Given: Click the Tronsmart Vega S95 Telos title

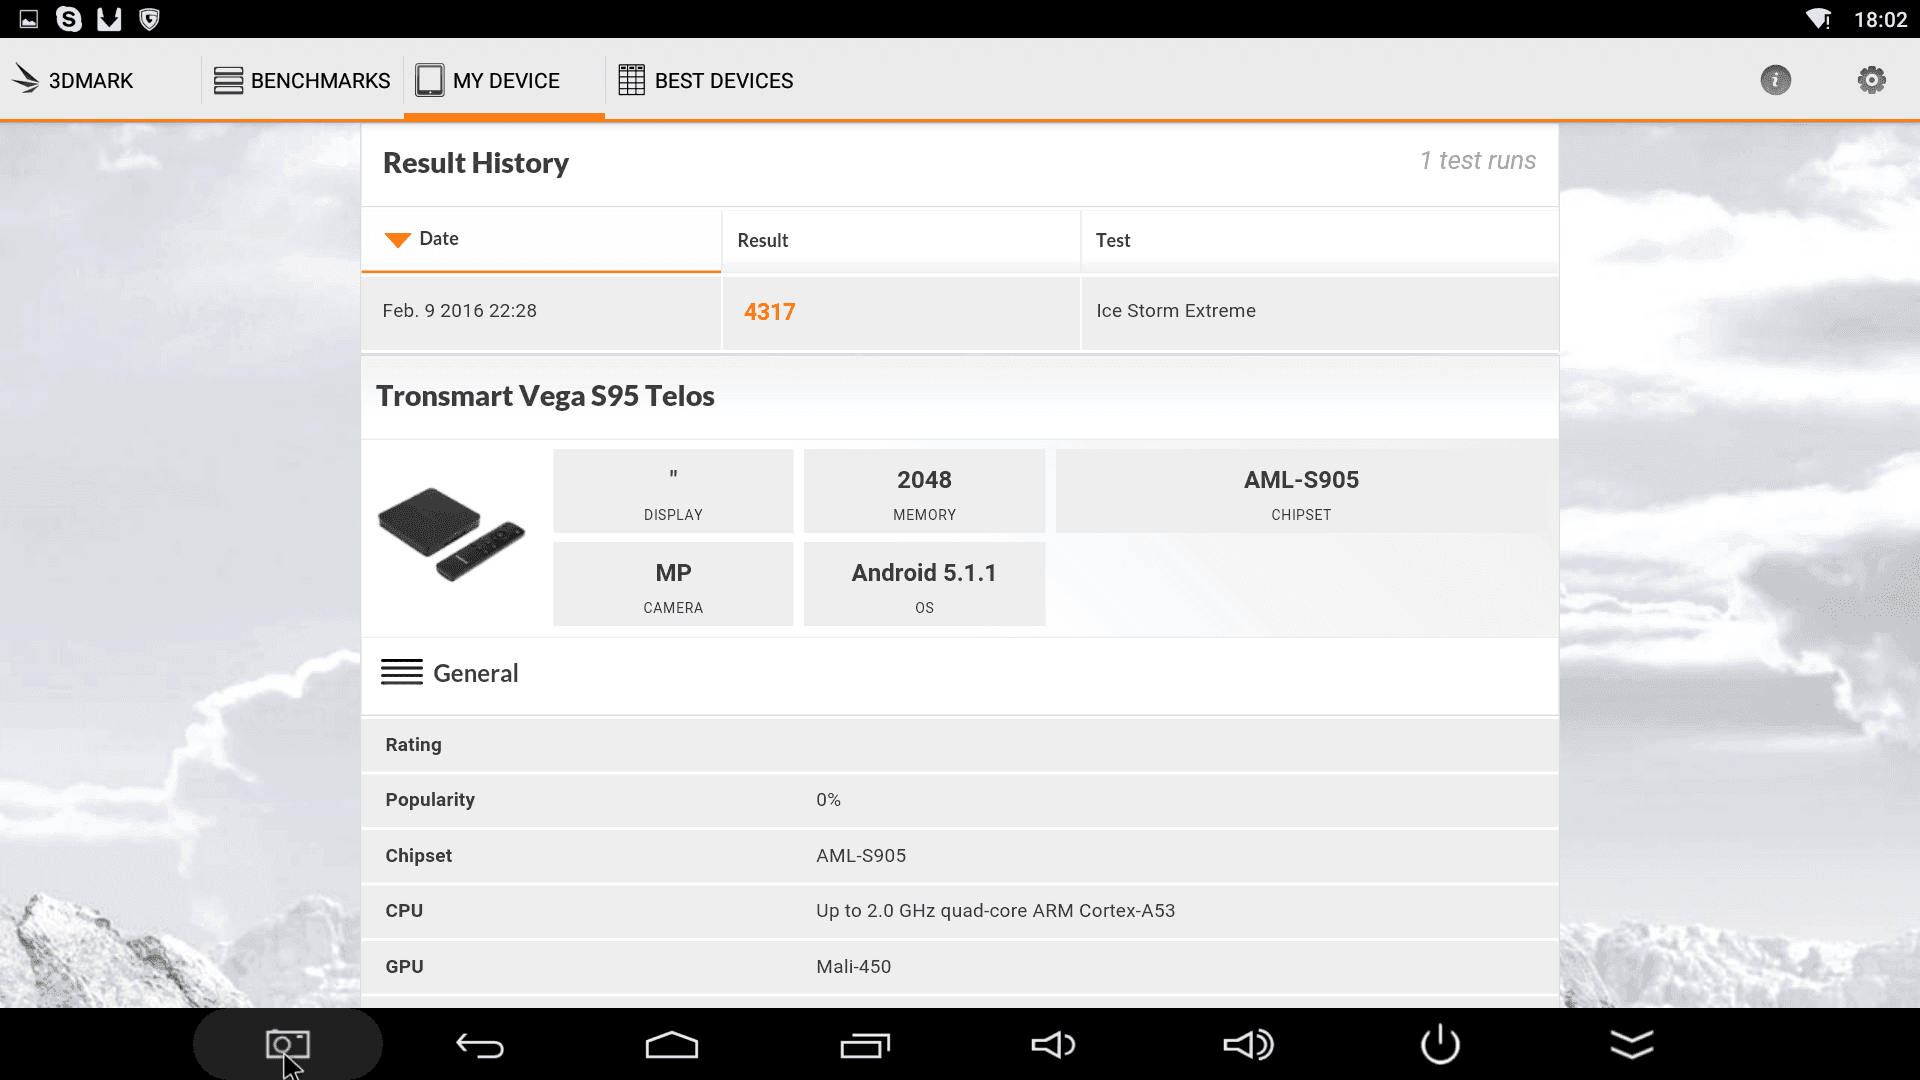Looking at the screenshot, I should click(545, 396).
